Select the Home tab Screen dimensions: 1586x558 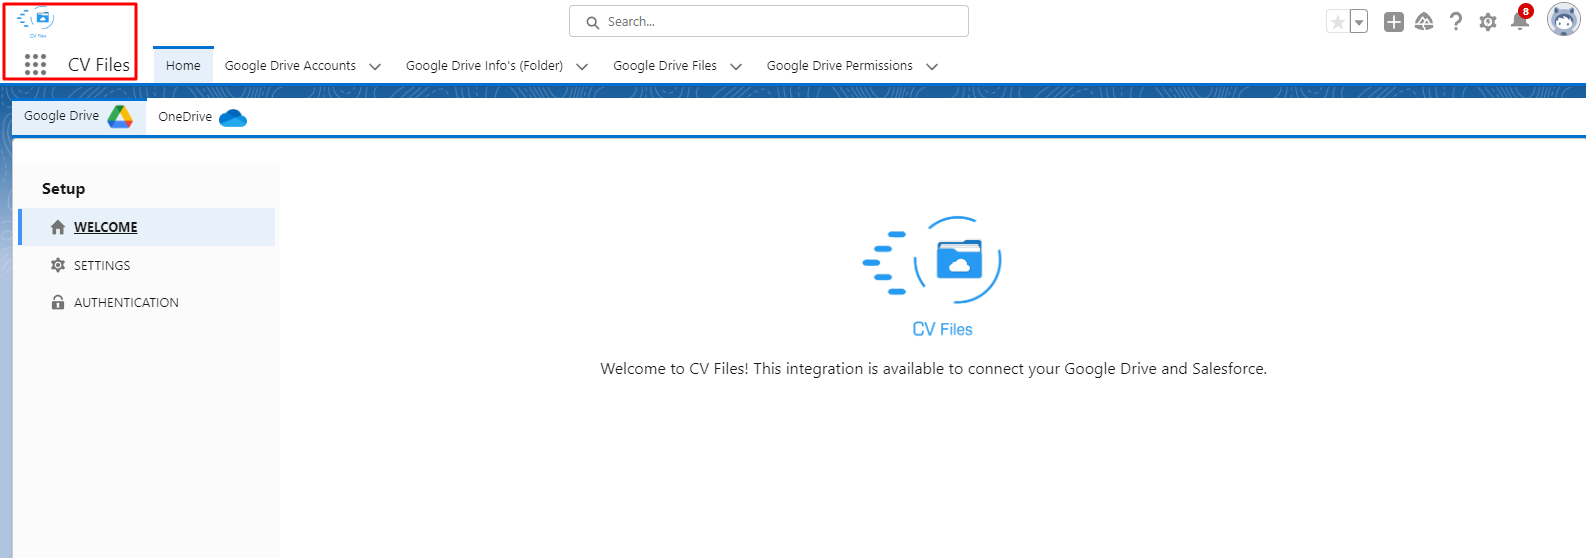(x=183, y=66)
